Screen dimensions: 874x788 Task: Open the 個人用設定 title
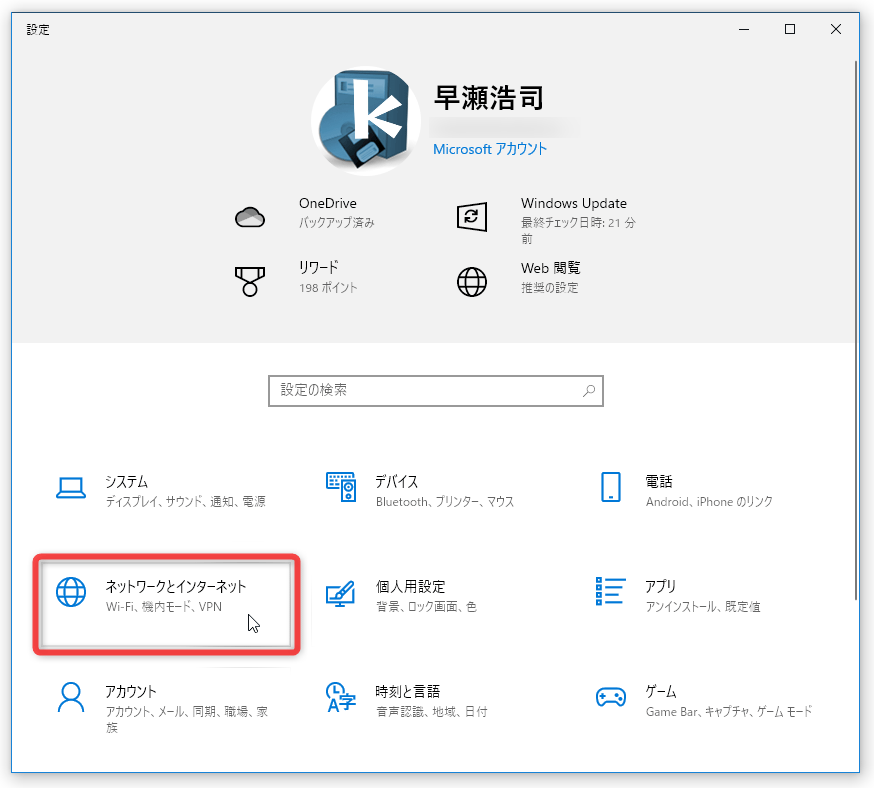[x=410, y=586]
